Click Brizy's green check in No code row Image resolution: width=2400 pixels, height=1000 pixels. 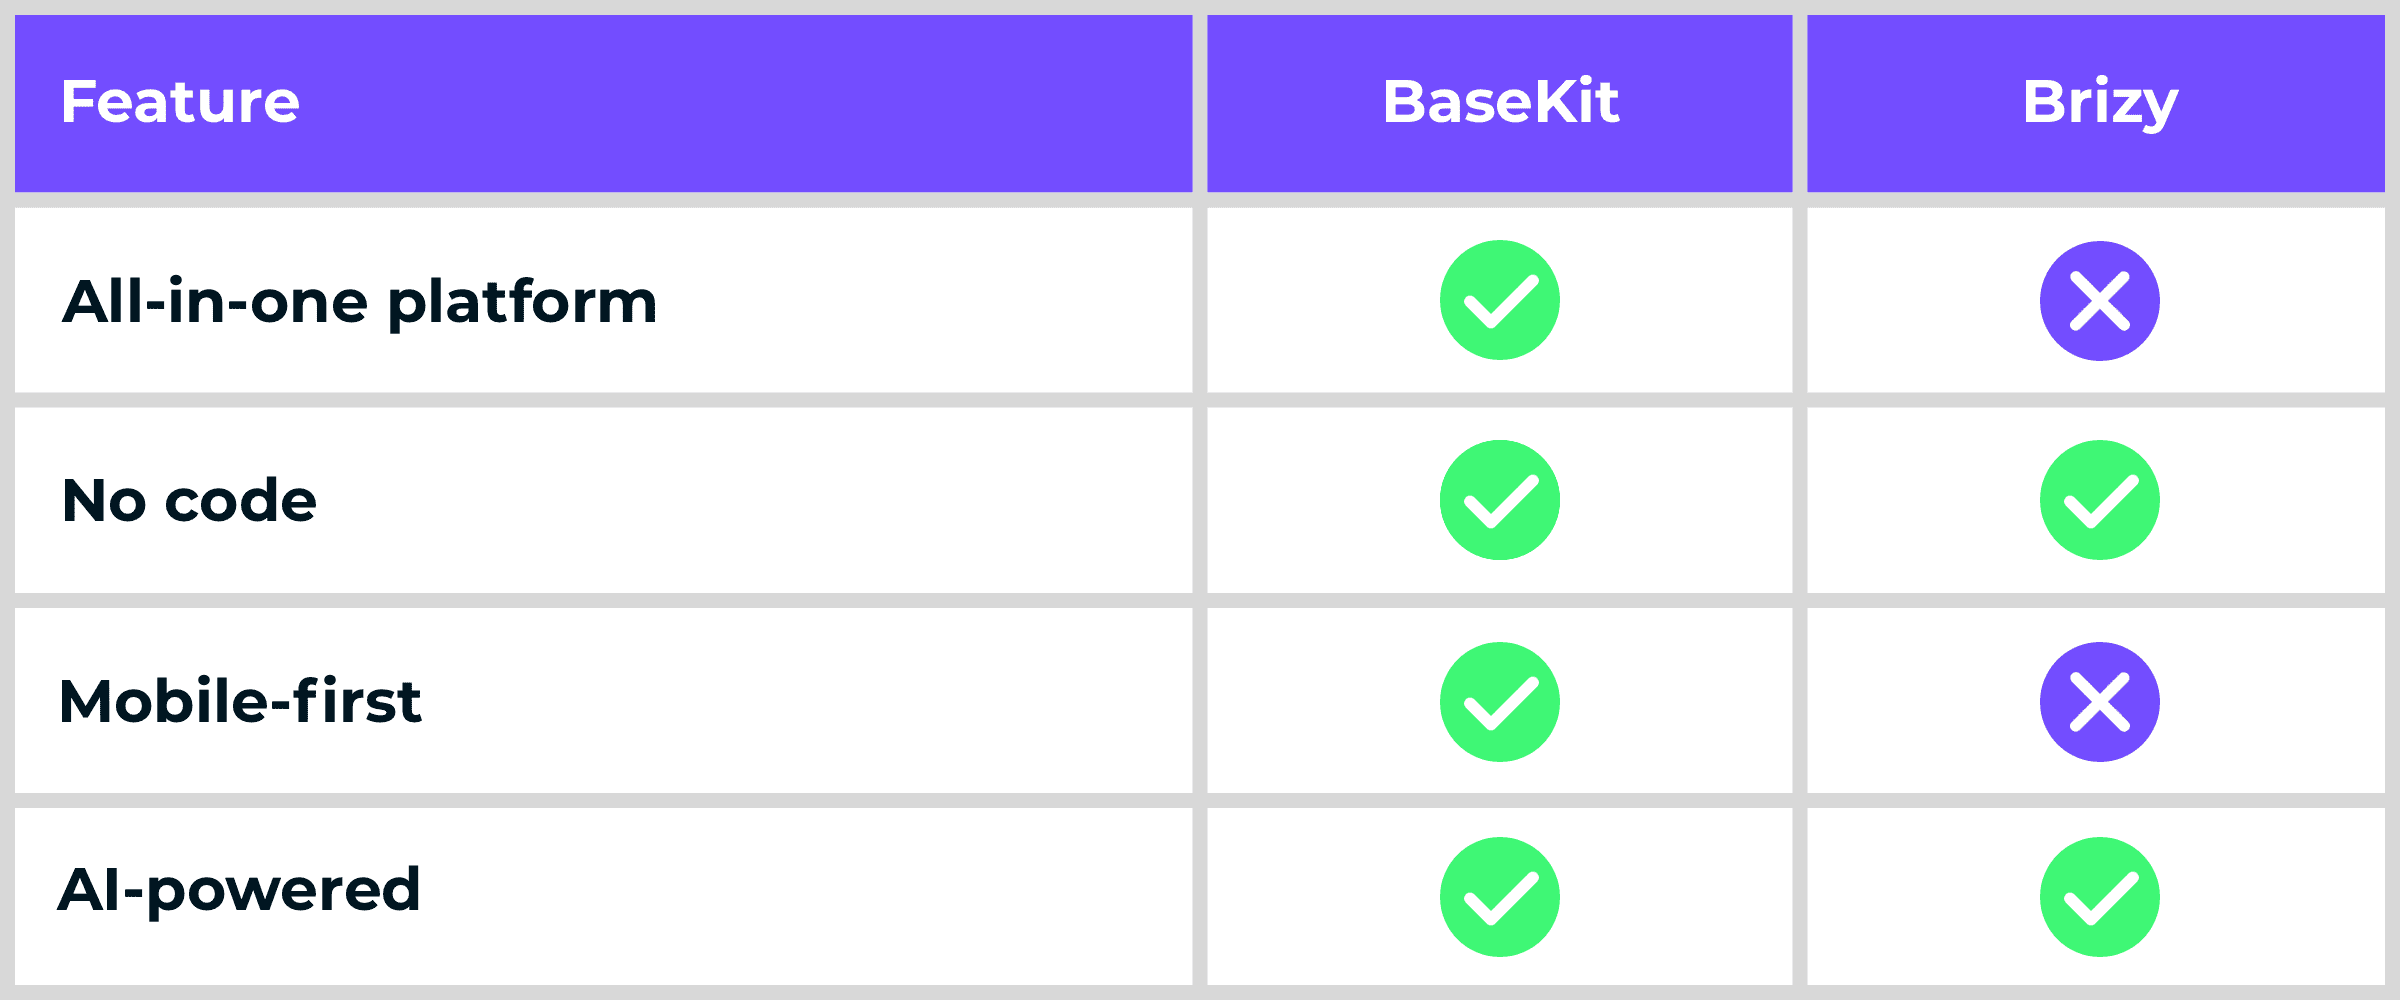click(2099, 500)
